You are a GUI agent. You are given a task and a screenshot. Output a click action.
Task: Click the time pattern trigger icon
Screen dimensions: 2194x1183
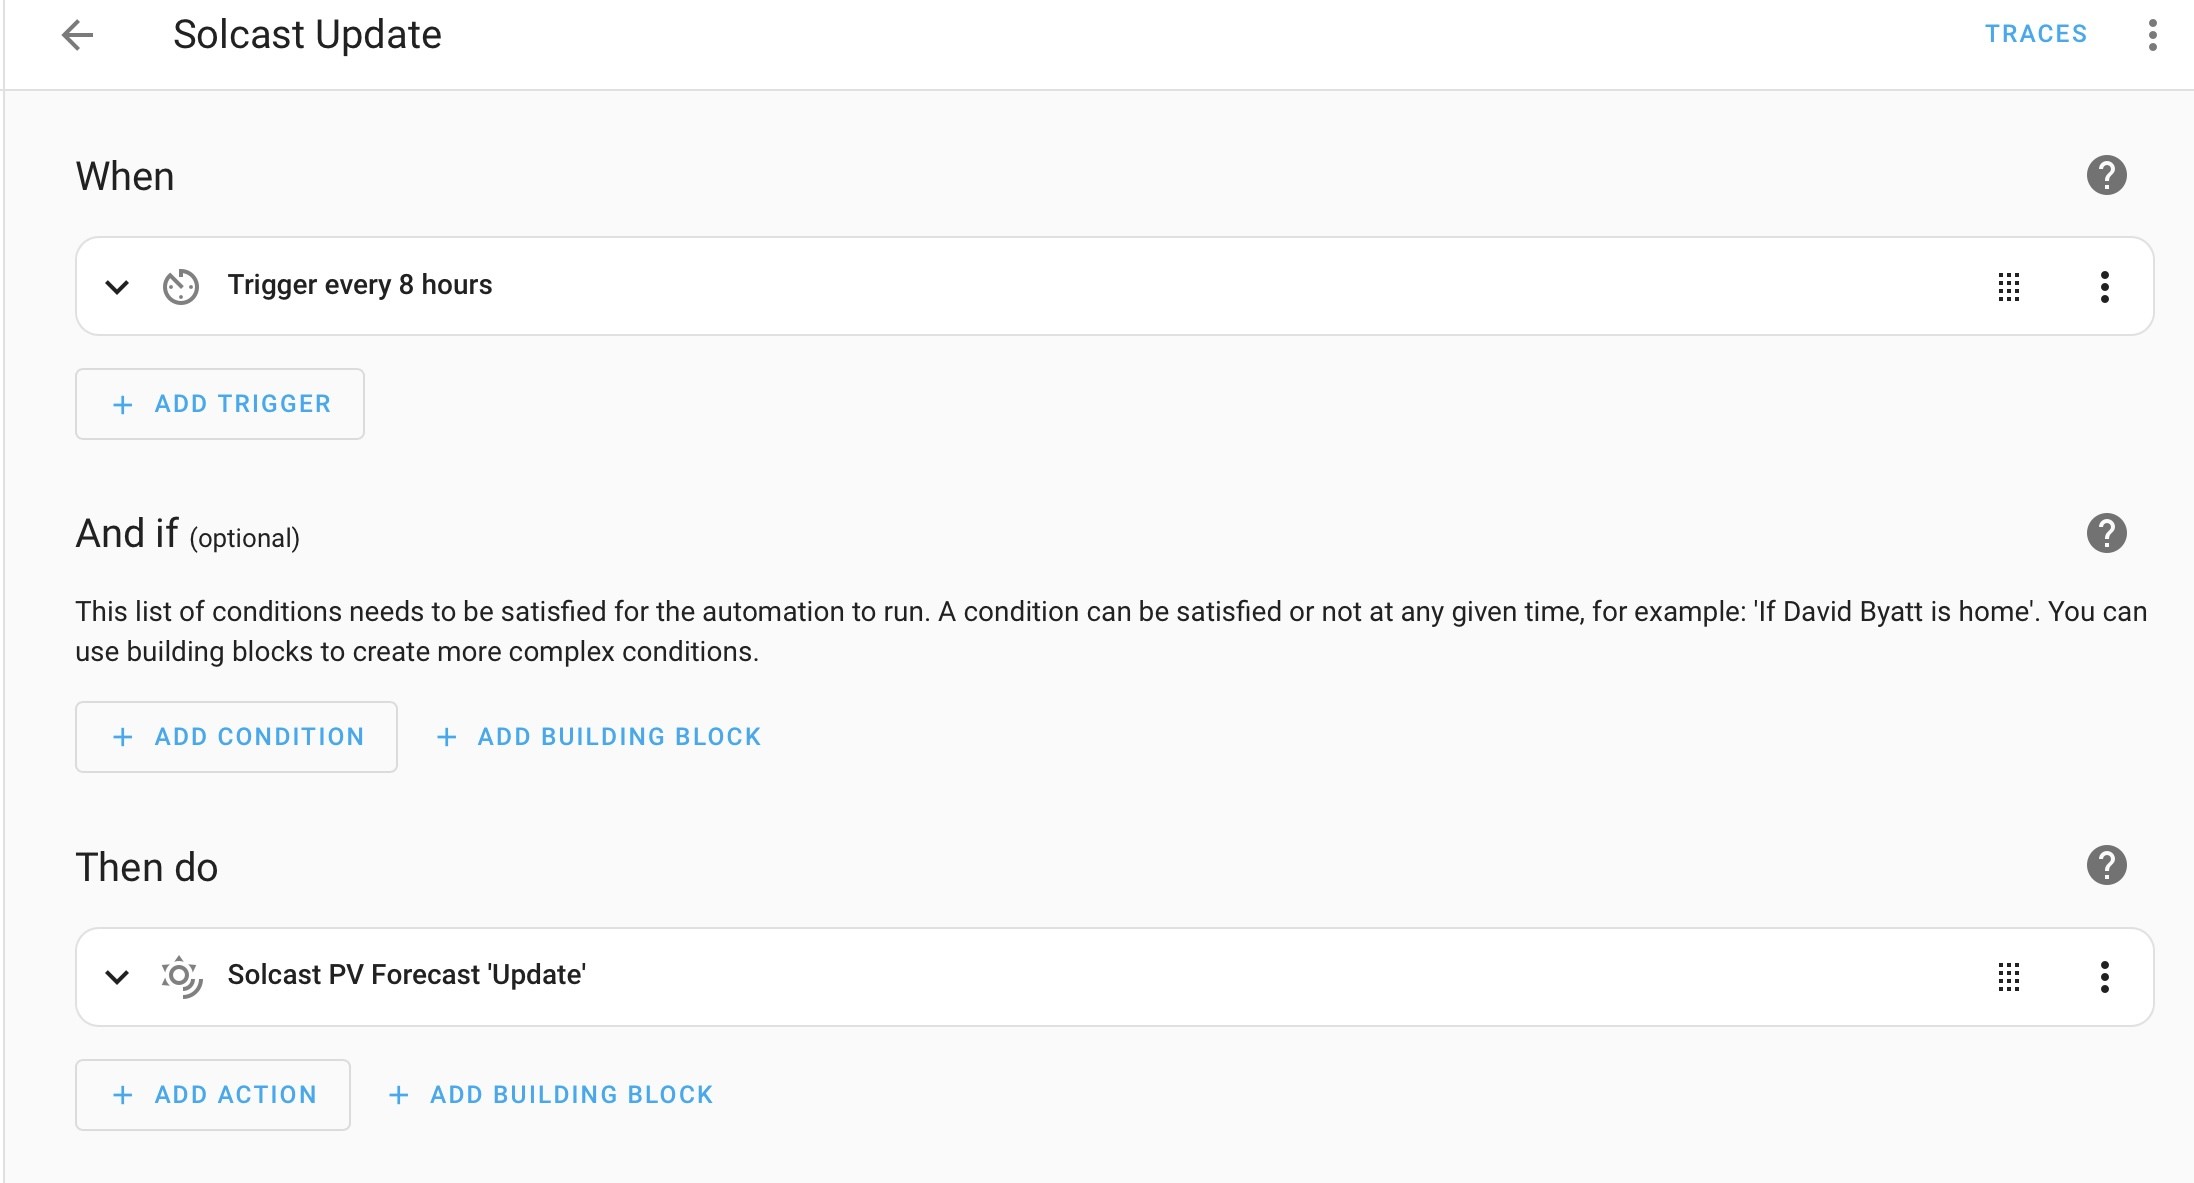(x=181, y=287)
